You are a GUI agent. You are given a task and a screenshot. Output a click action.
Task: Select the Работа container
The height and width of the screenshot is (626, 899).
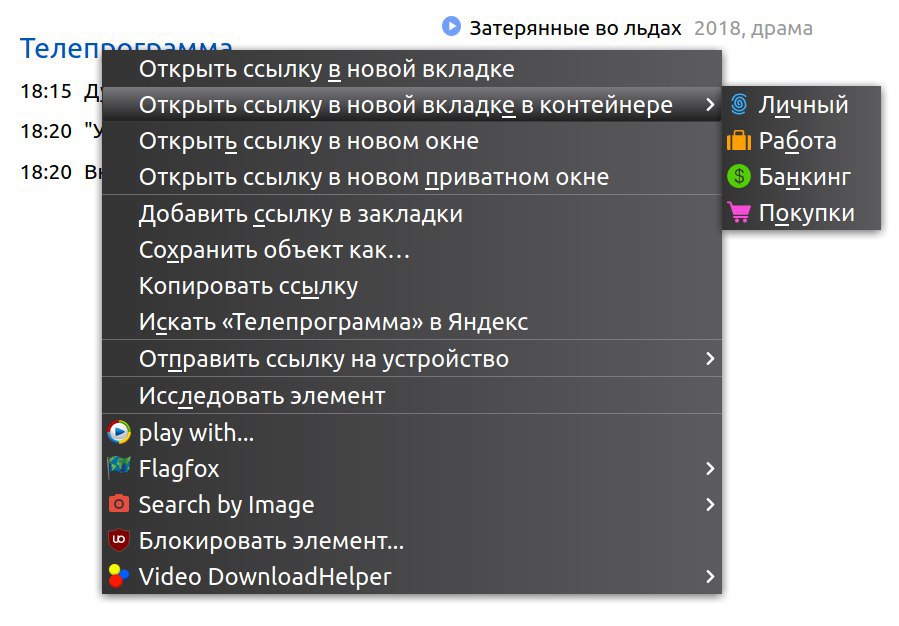(x=801, y=140)
